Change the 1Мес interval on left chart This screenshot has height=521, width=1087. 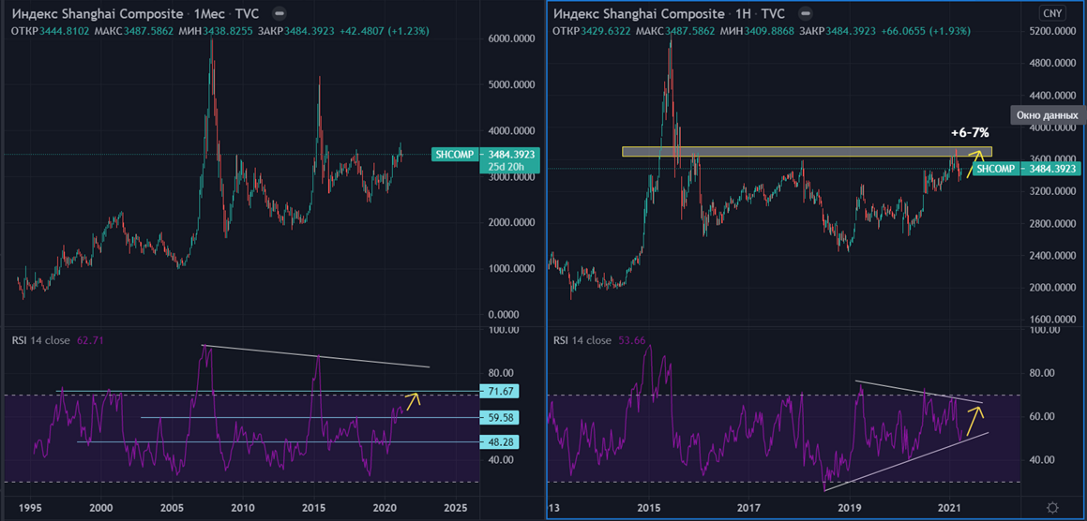pyautogui.click(x=208, y=14)
